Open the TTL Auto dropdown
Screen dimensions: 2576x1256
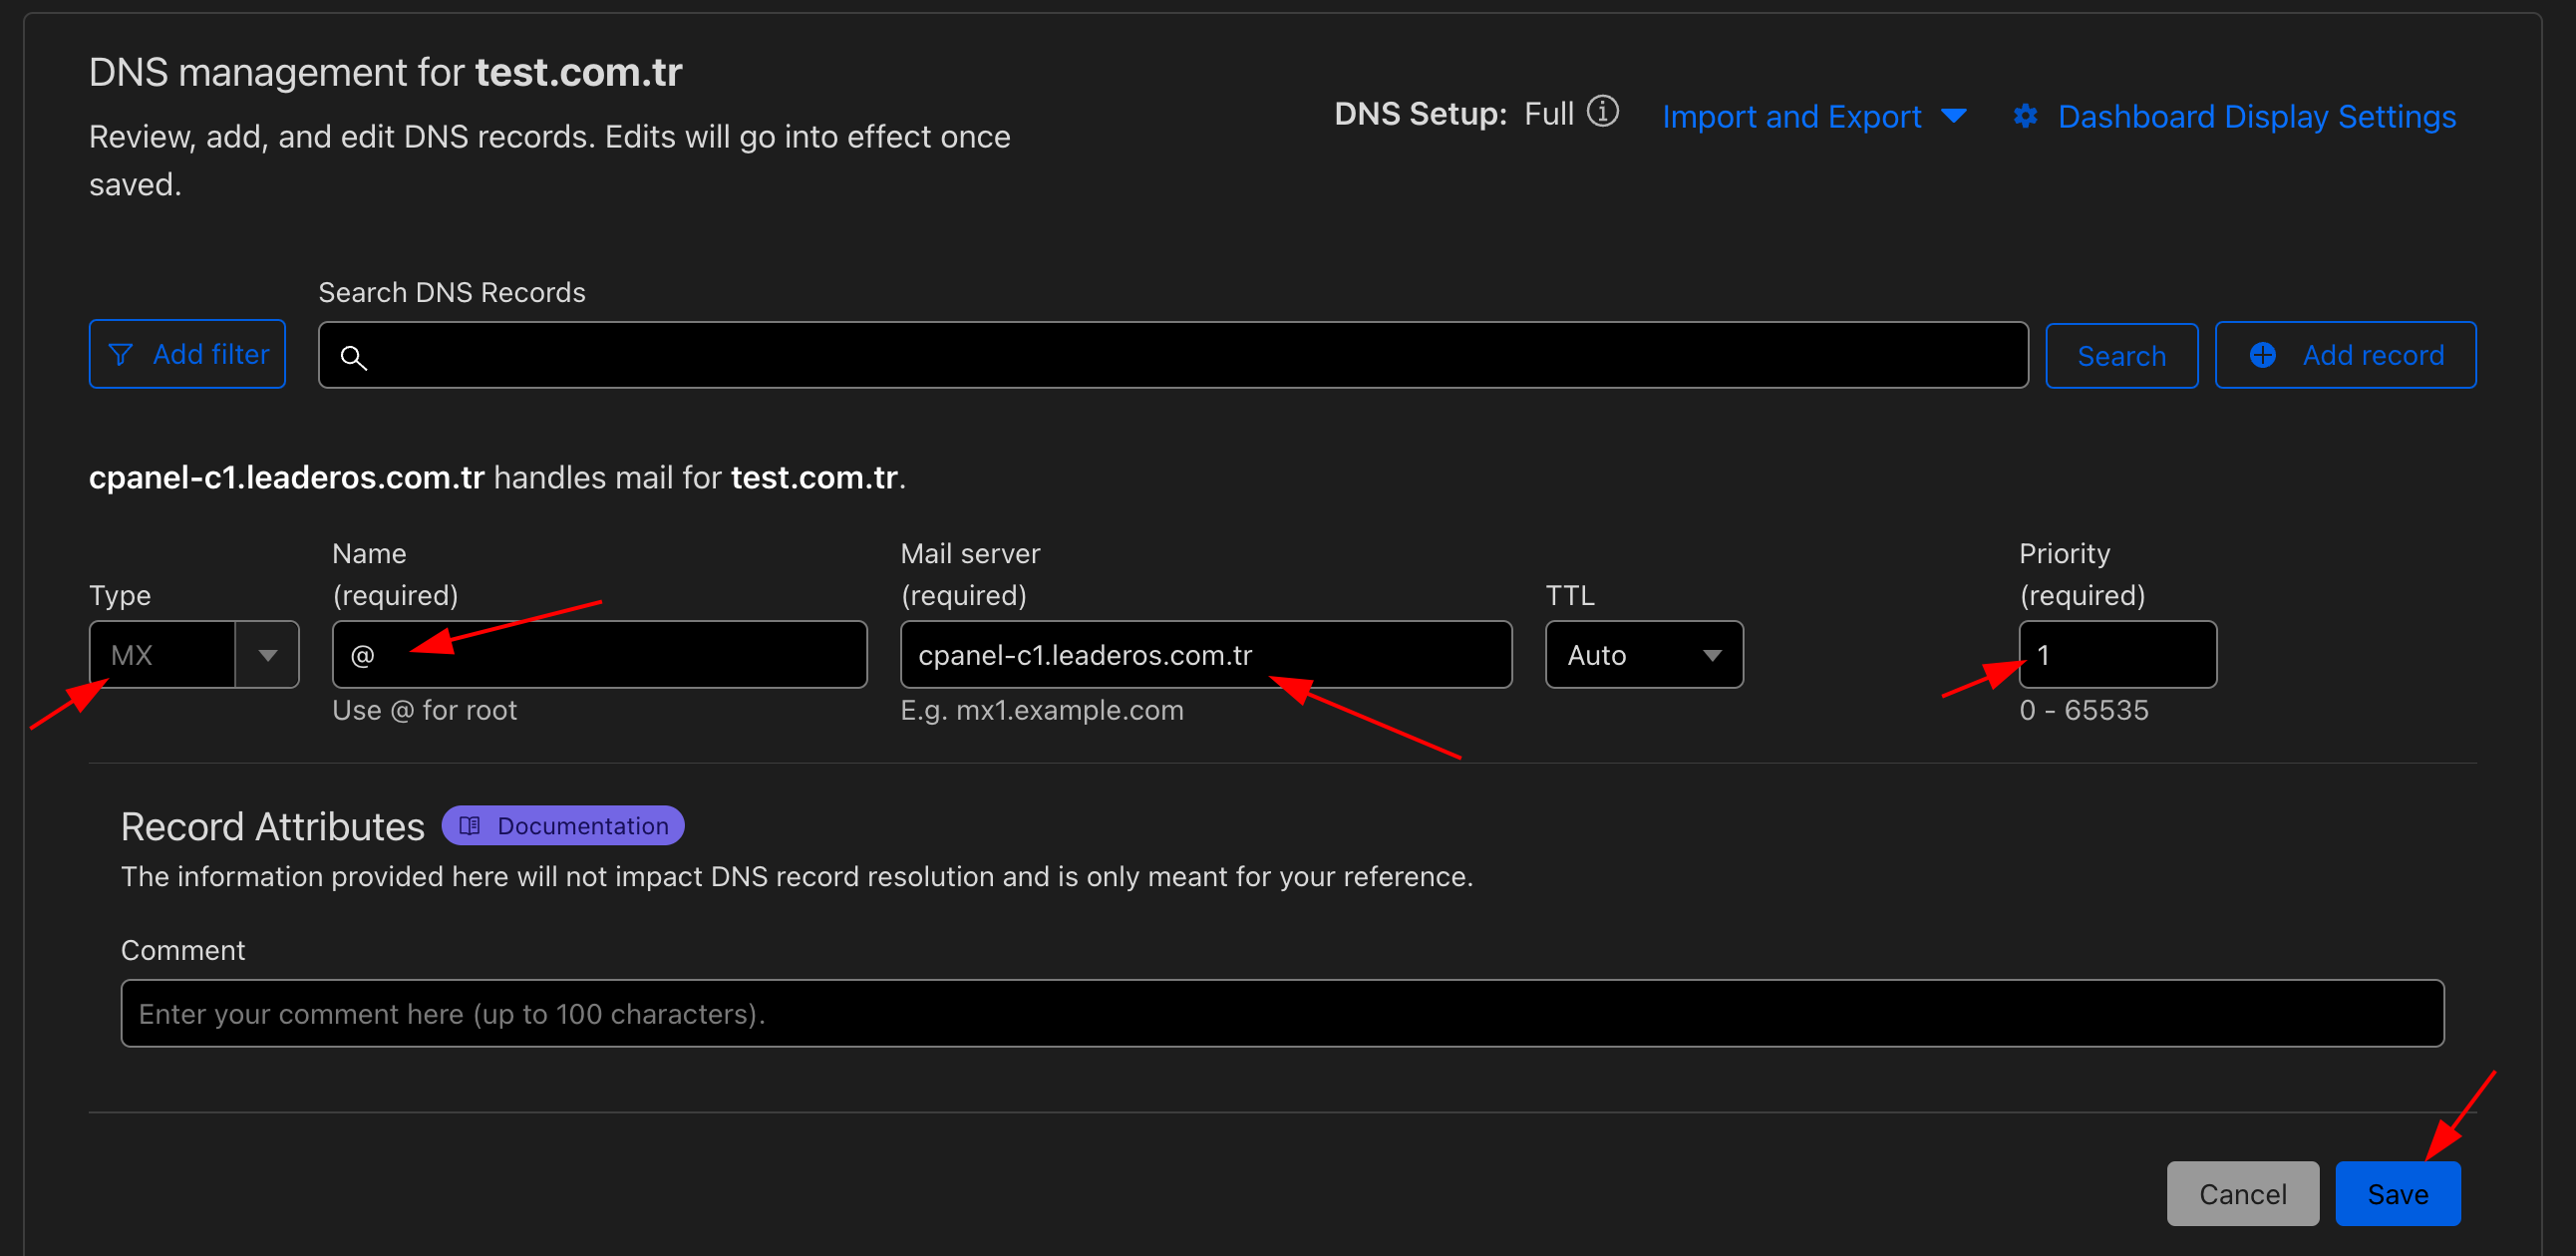[x=1643, y=655]
